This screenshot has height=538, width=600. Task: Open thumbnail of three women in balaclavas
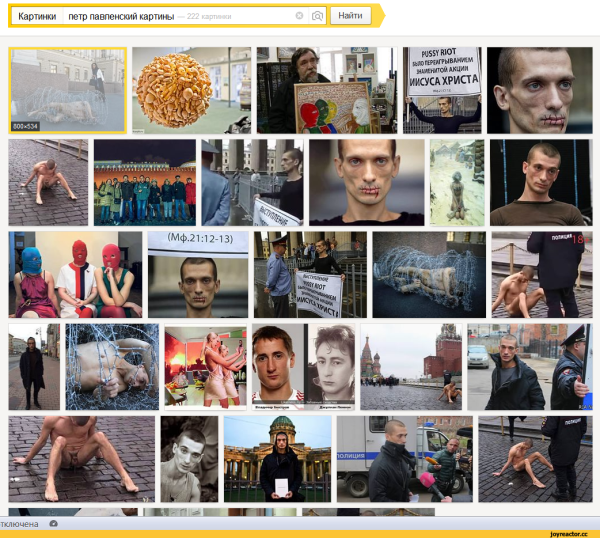click(x=75, y=274)
